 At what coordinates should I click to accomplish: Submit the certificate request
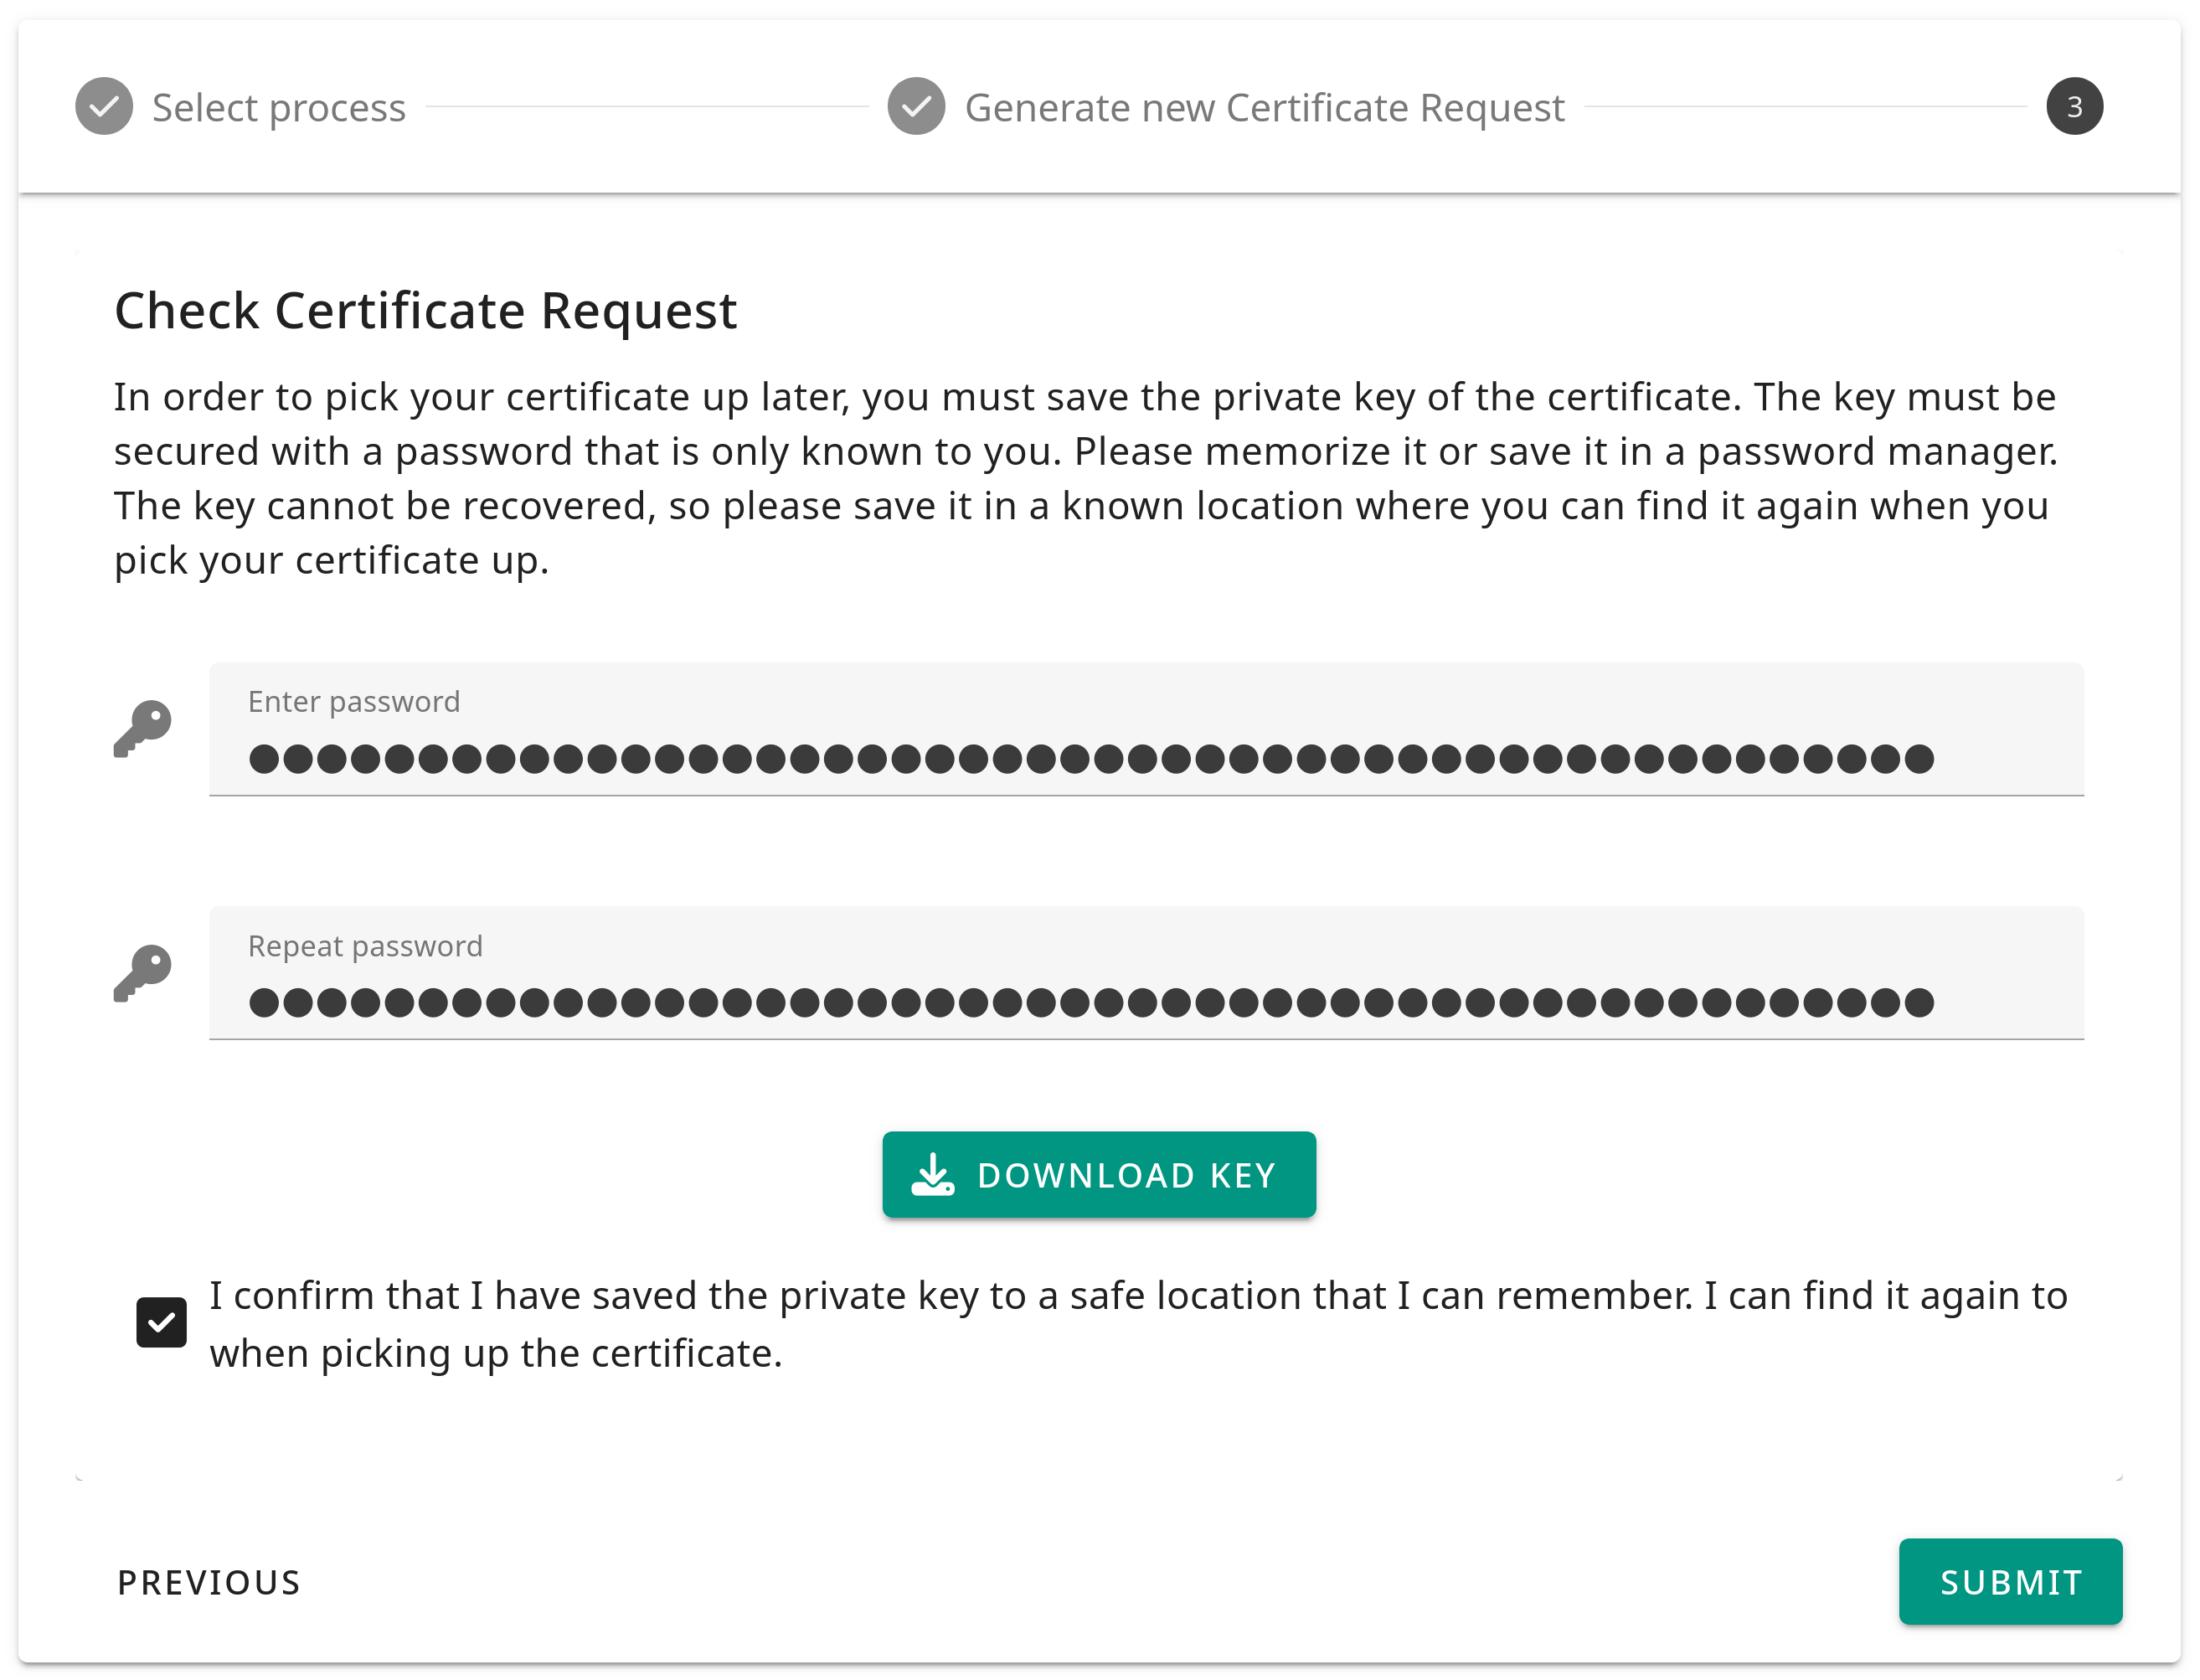pos(2010,1582)
